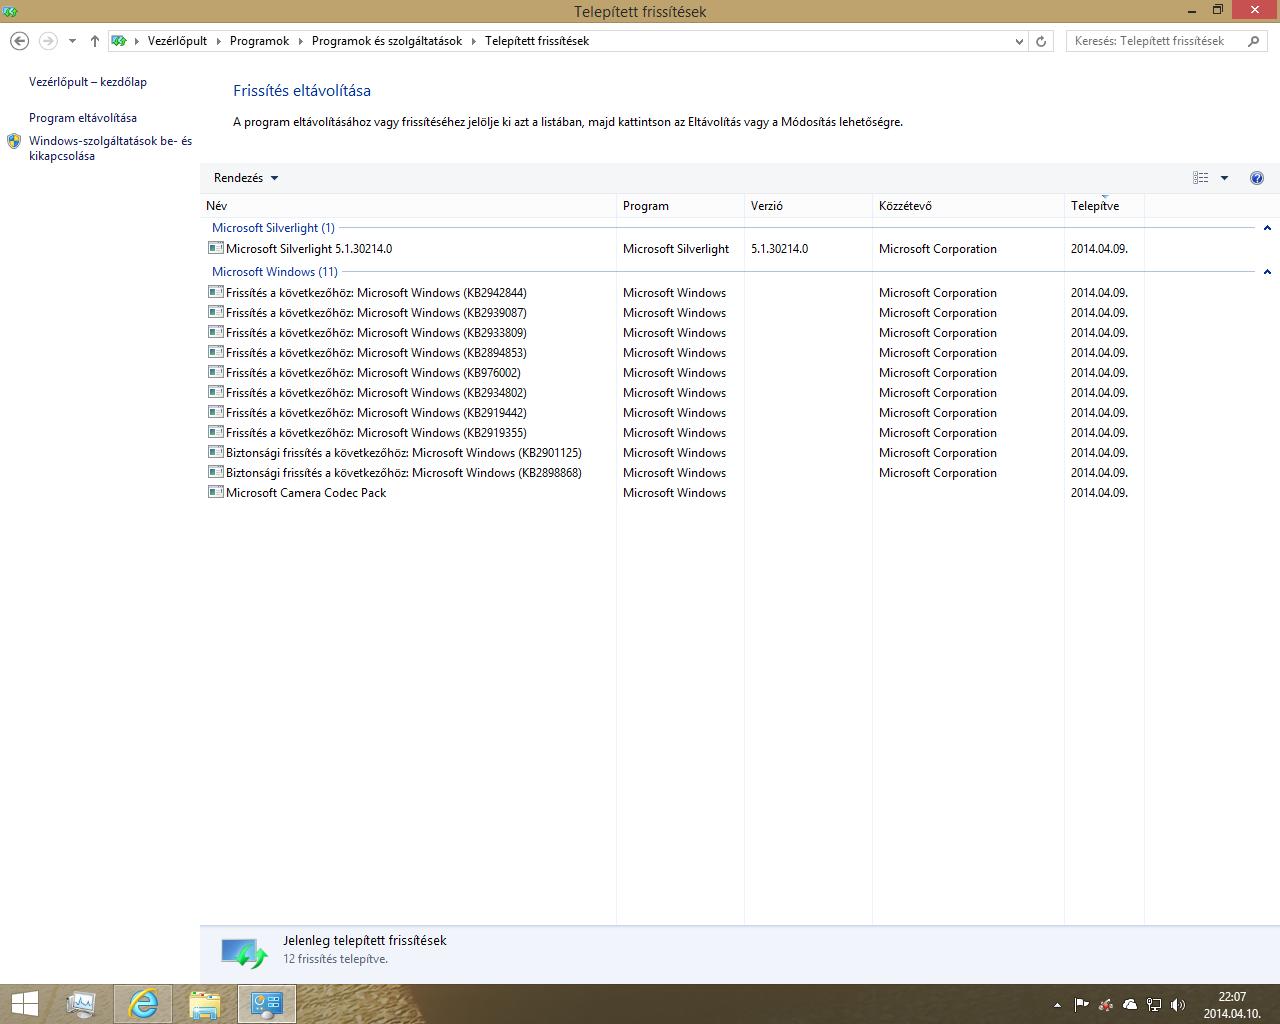Open the Rendezés dropdown menu
Image resolution: width=1280 pixels, height=1024 pixels.
[246, 178]
